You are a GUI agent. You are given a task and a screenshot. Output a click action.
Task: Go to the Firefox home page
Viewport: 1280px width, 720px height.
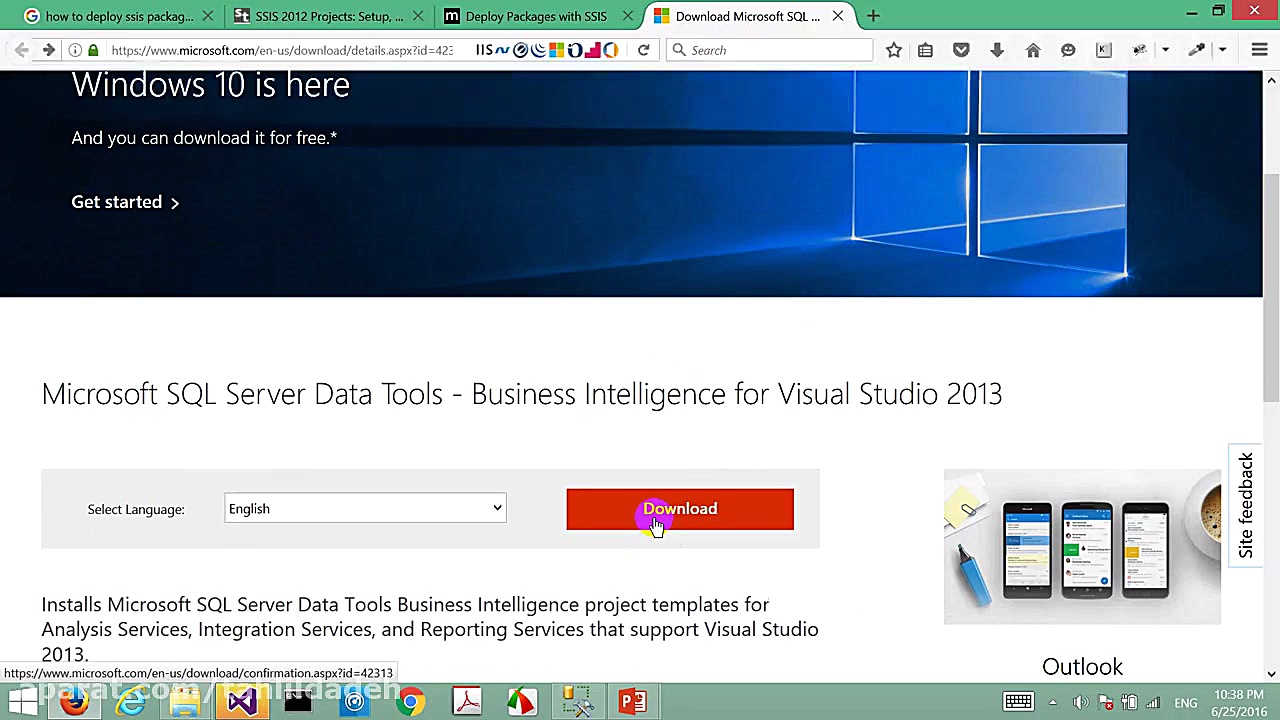1033,50
